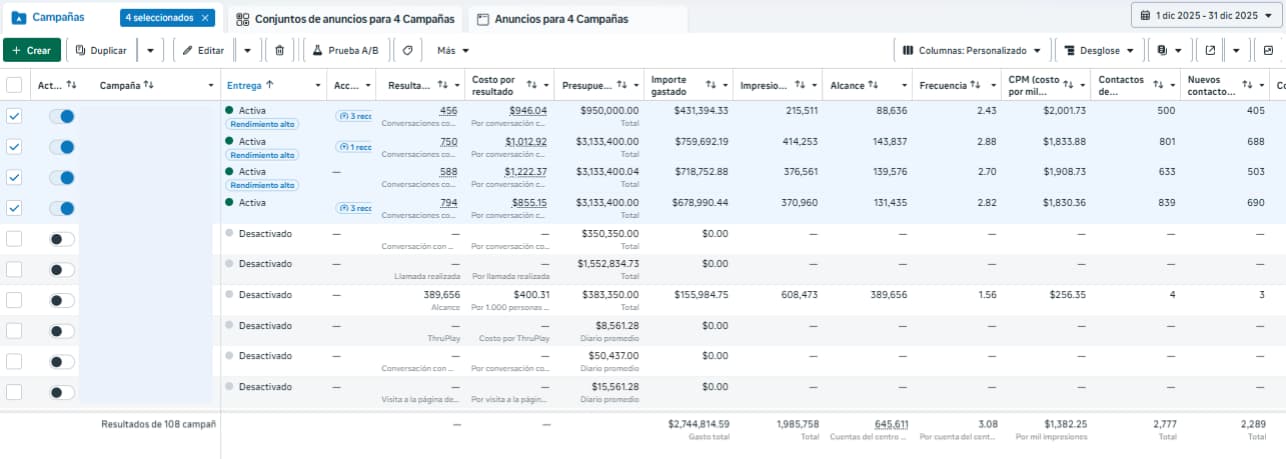Open recommendations badge in the 794 results row
Screen dimensions: 1286x459
pos(354,208)
